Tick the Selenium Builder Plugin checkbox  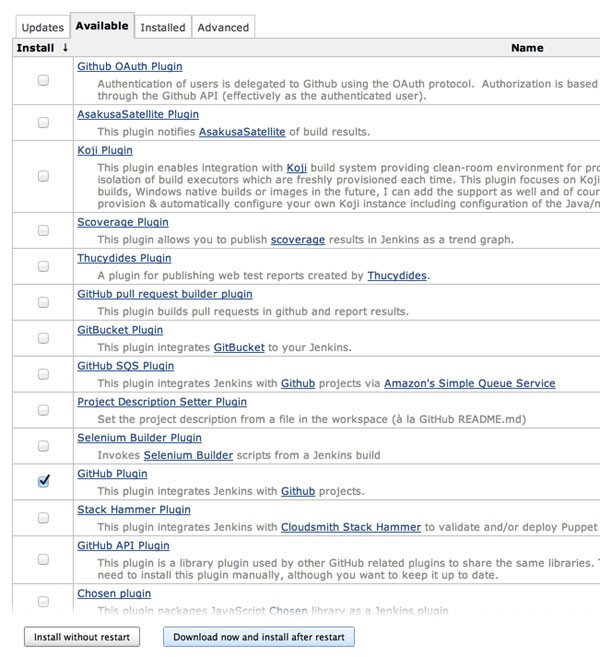(43, 446)
